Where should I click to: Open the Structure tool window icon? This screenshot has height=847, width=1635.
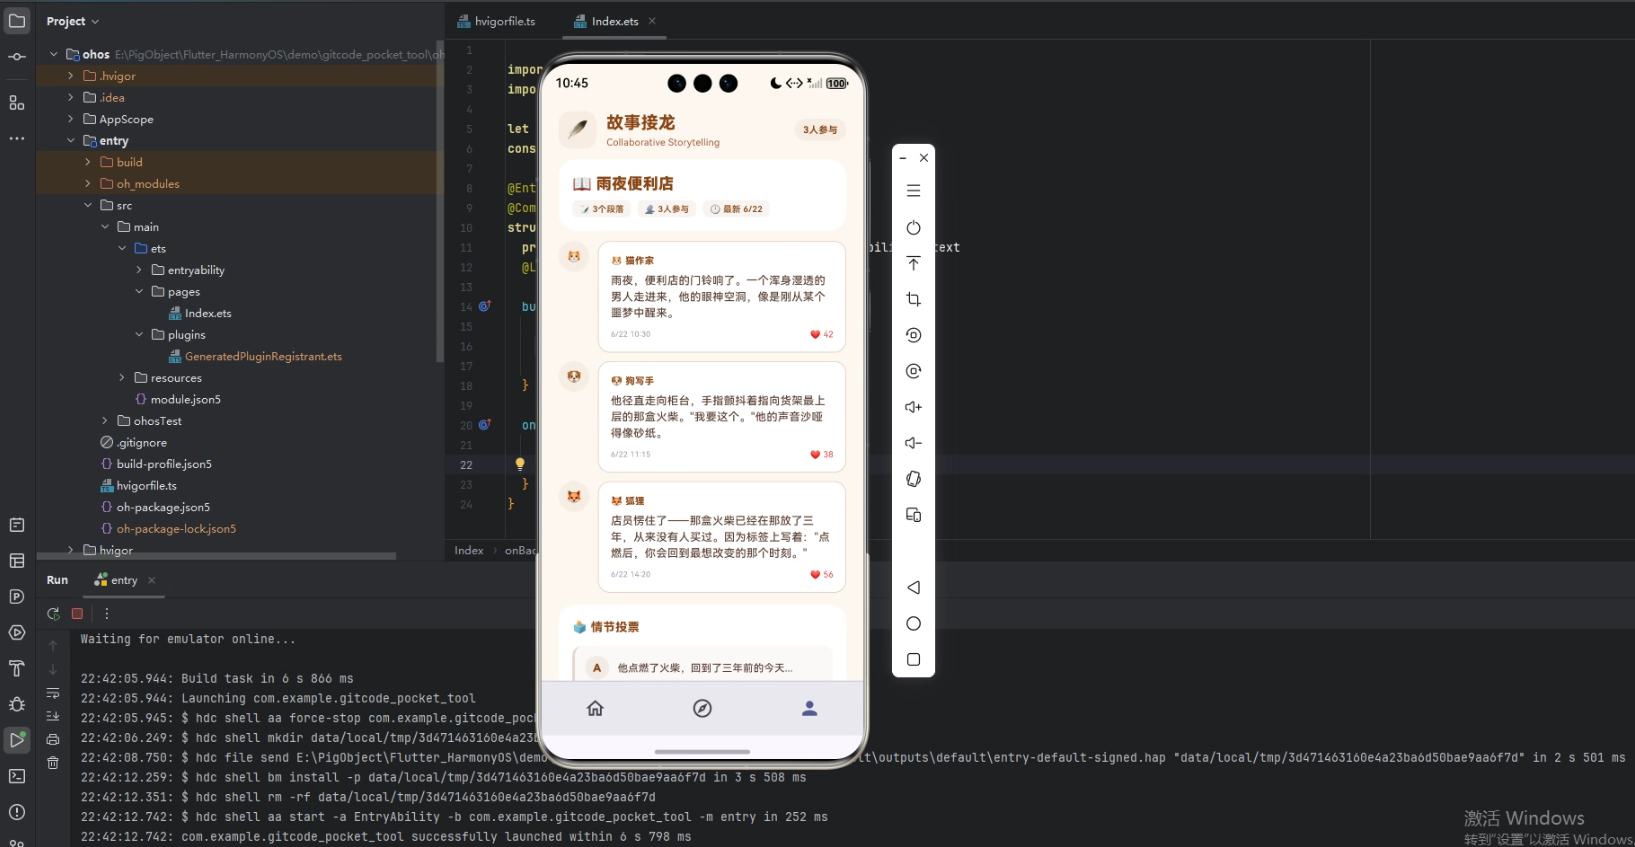tap(17, 103)
